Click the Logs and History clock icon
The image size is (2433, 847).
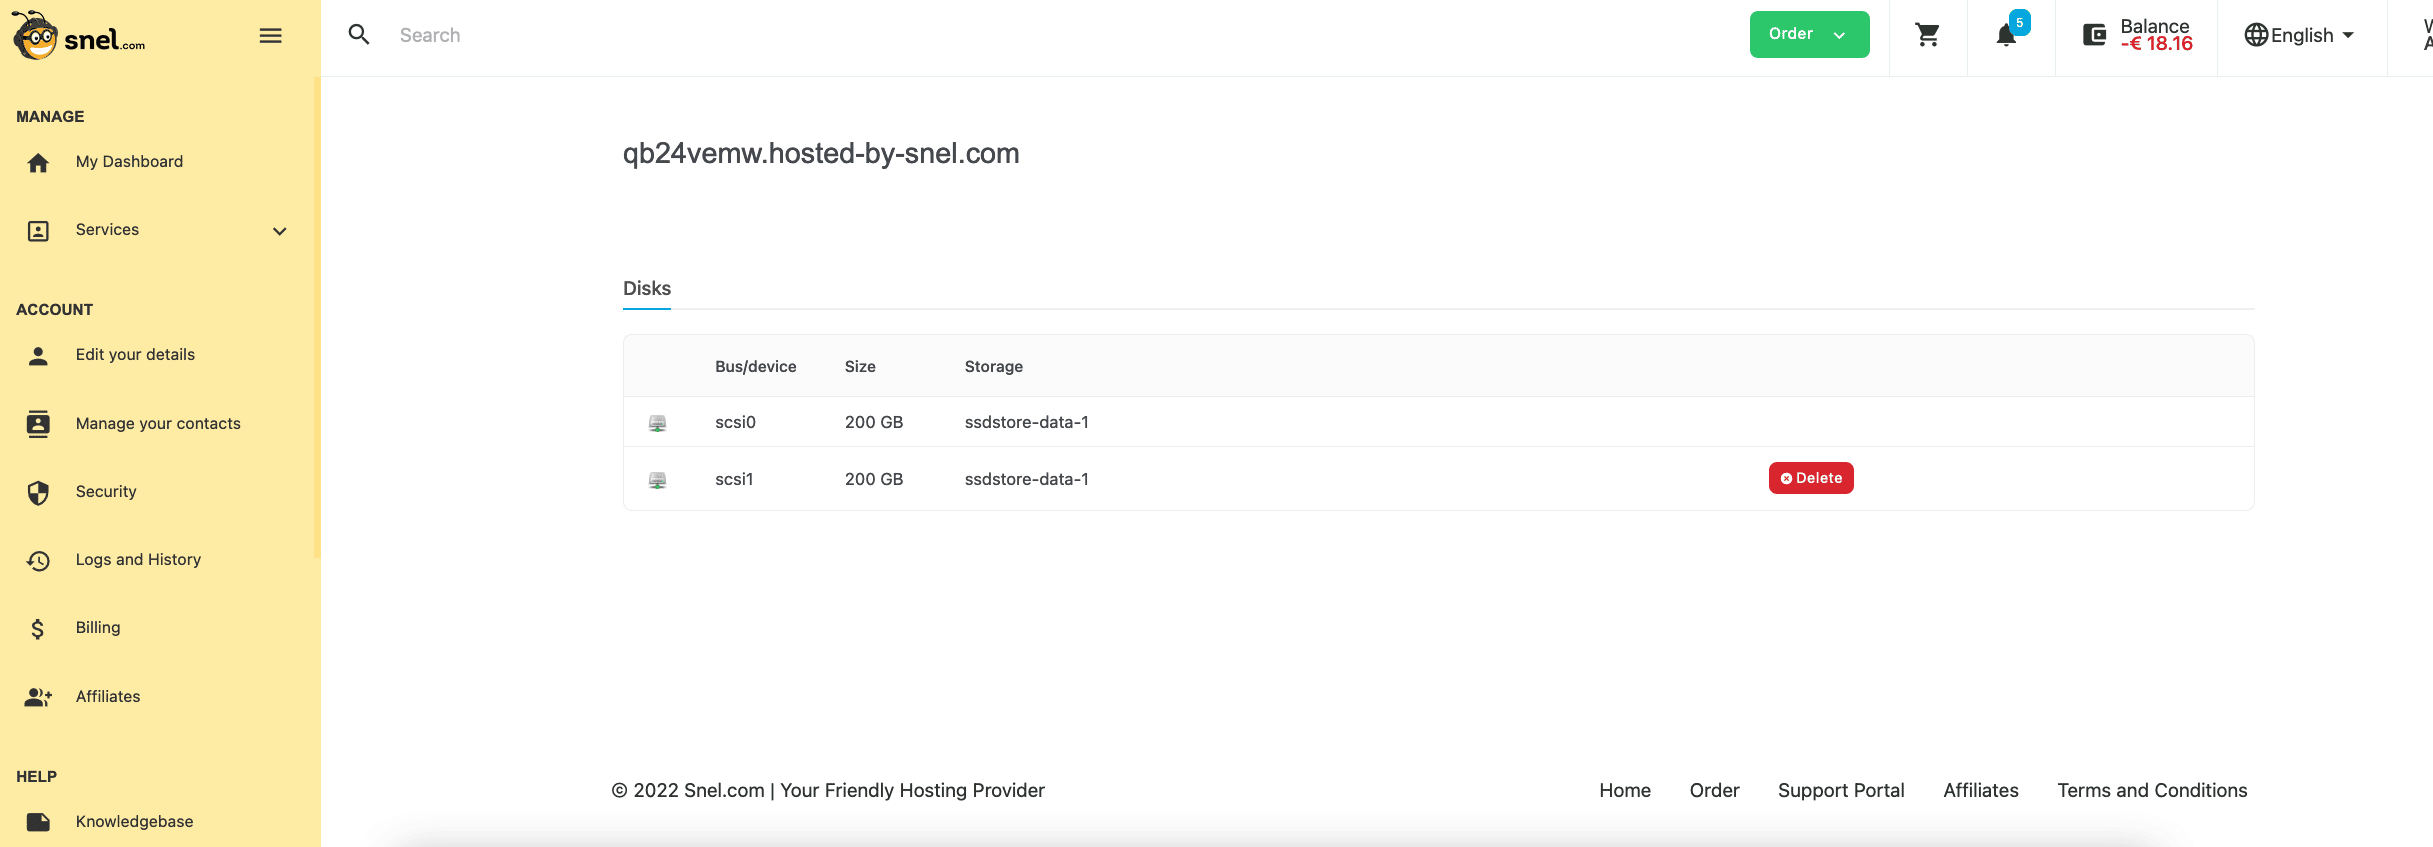click(x=38, y=560)
